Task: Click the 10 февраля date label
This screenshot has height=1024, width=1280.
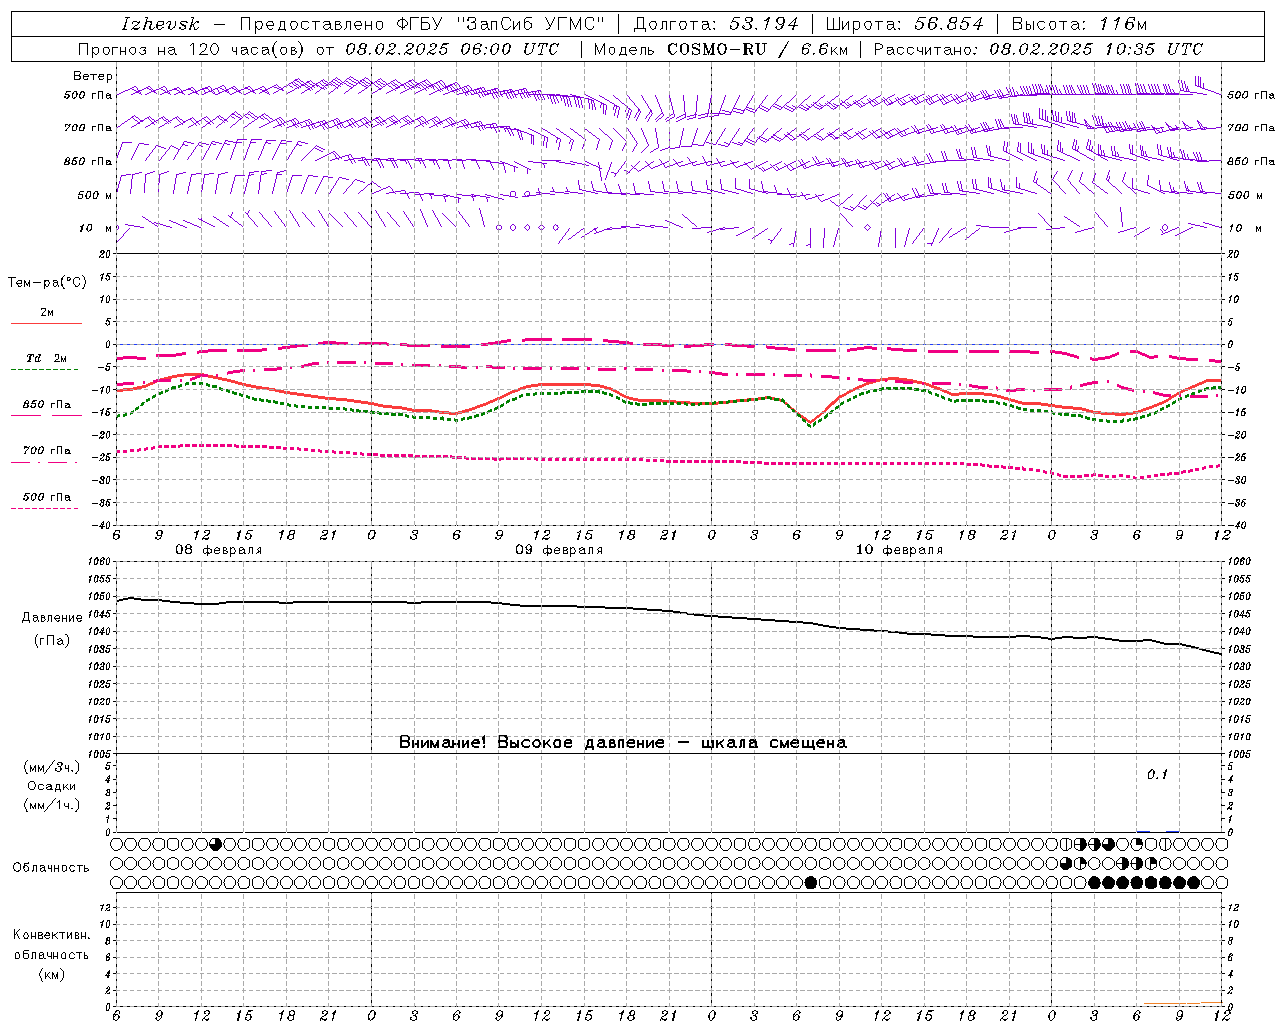Action: [899, 550]
